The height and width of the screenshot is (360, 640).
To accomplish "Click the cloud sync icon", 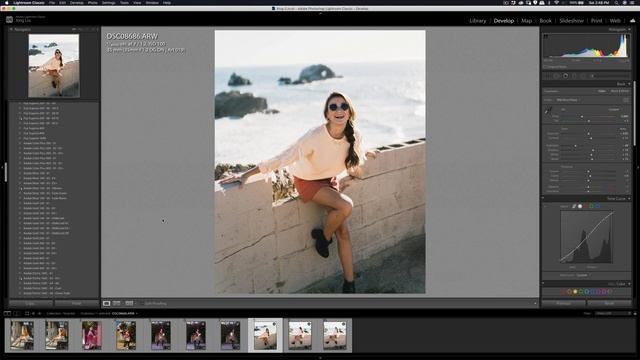I will click(x=632, y=20).
